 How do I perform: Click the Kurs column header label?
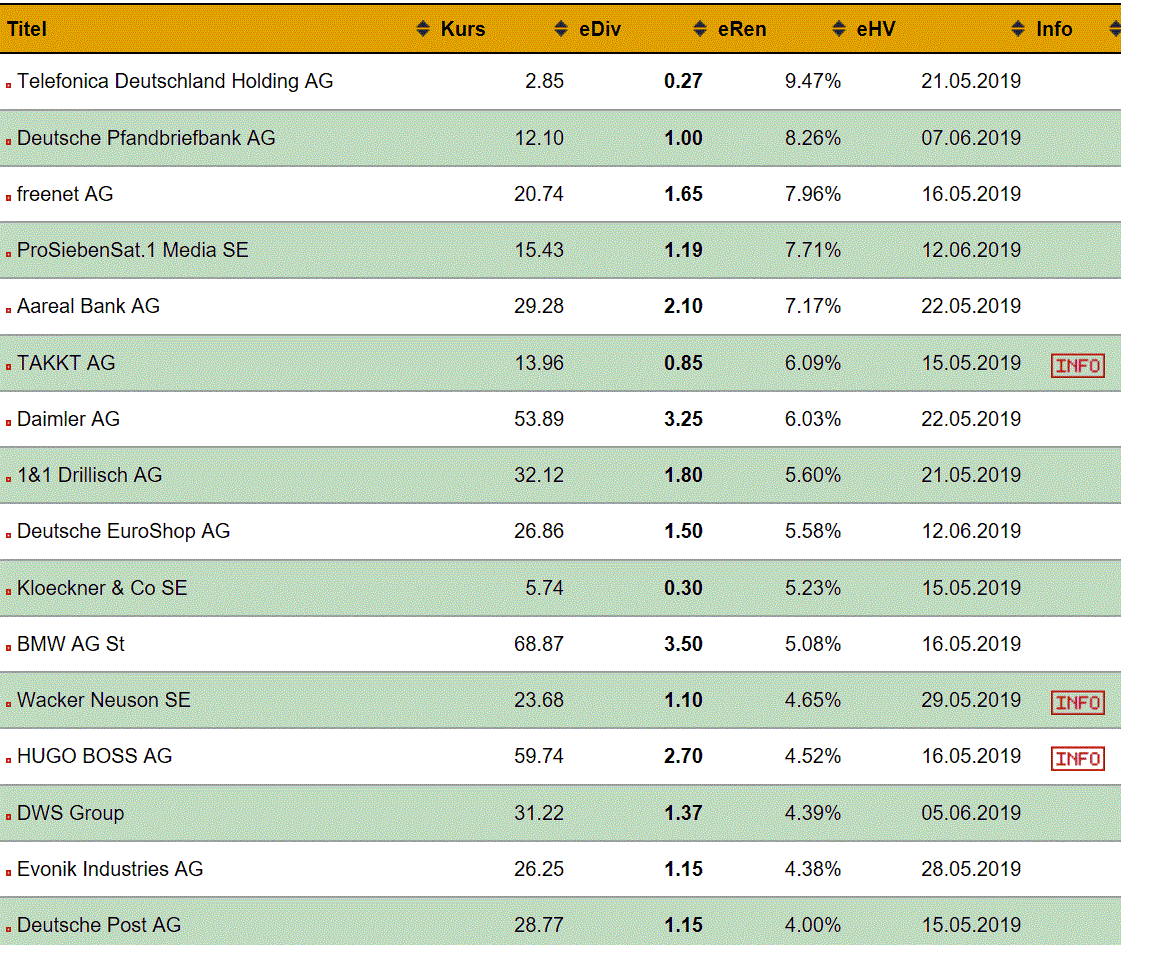click(x=462, y=29)
